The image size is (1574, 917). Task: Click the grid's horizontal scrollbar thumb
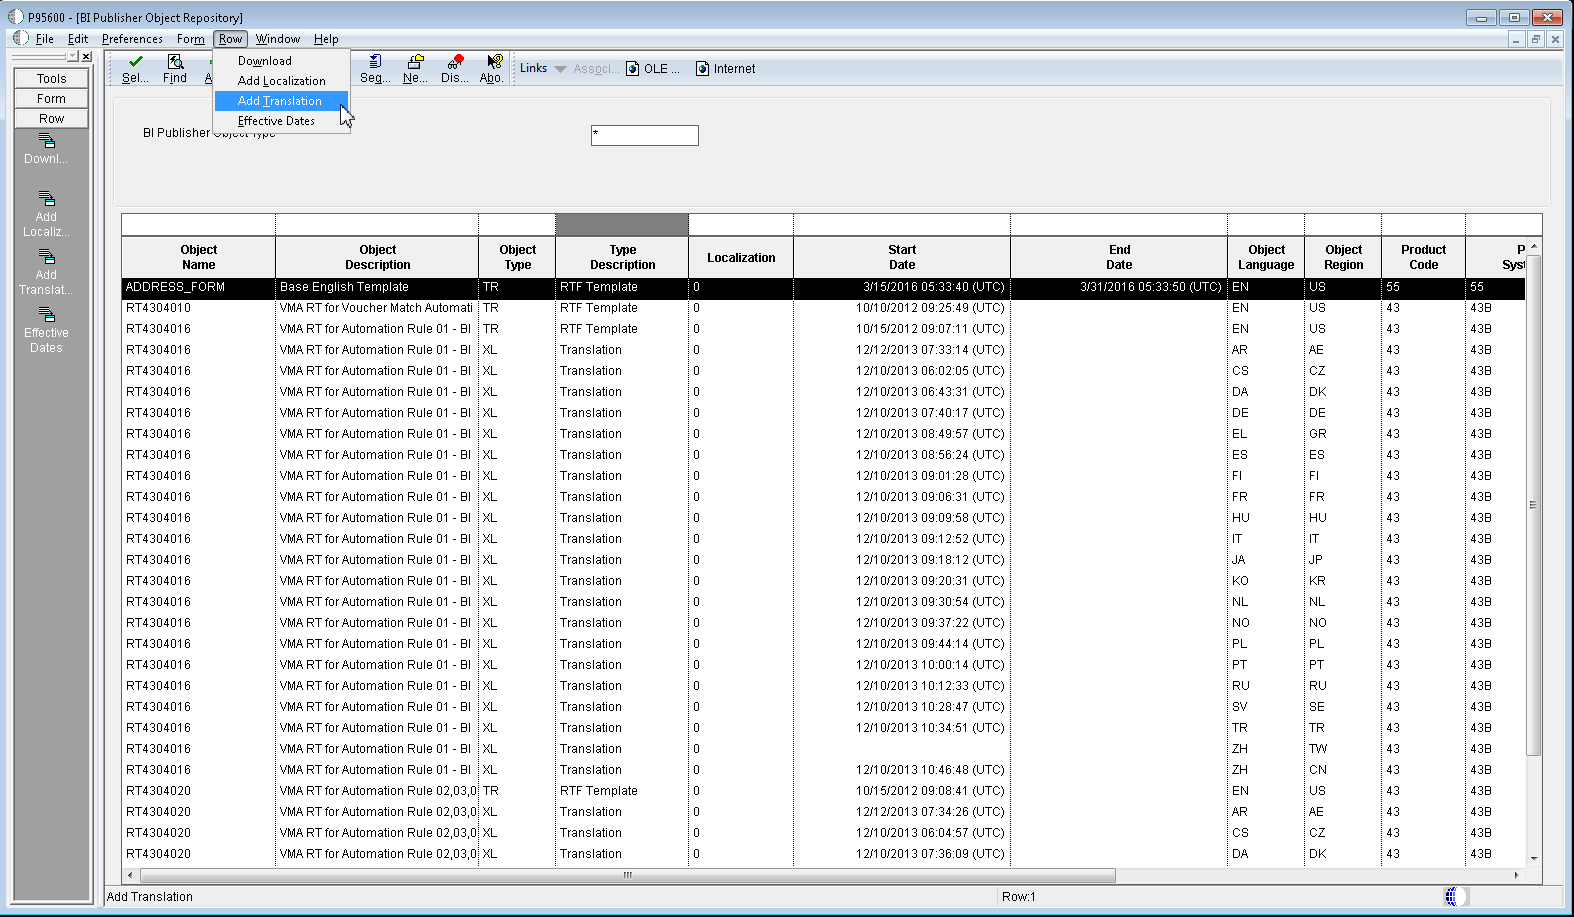click(x=627, y=875)
